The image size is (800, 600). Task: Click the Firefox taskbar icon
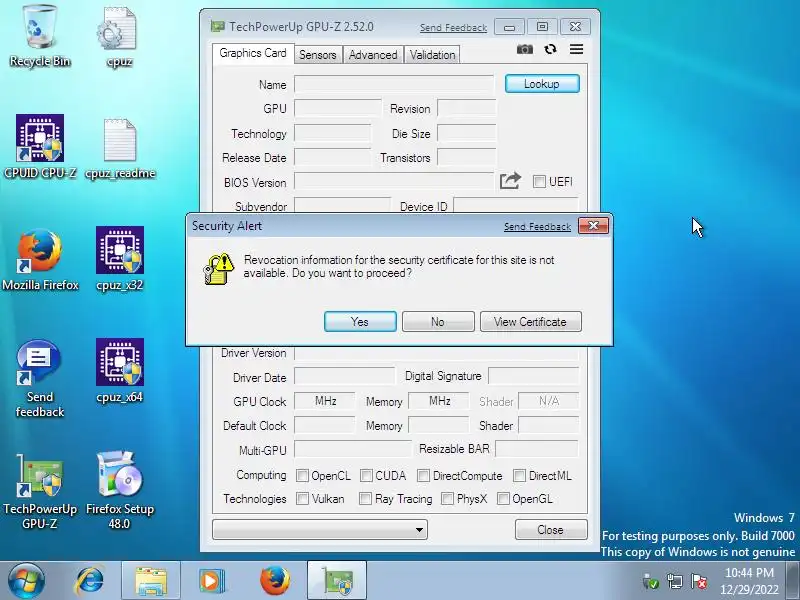[x=274, y=581]
